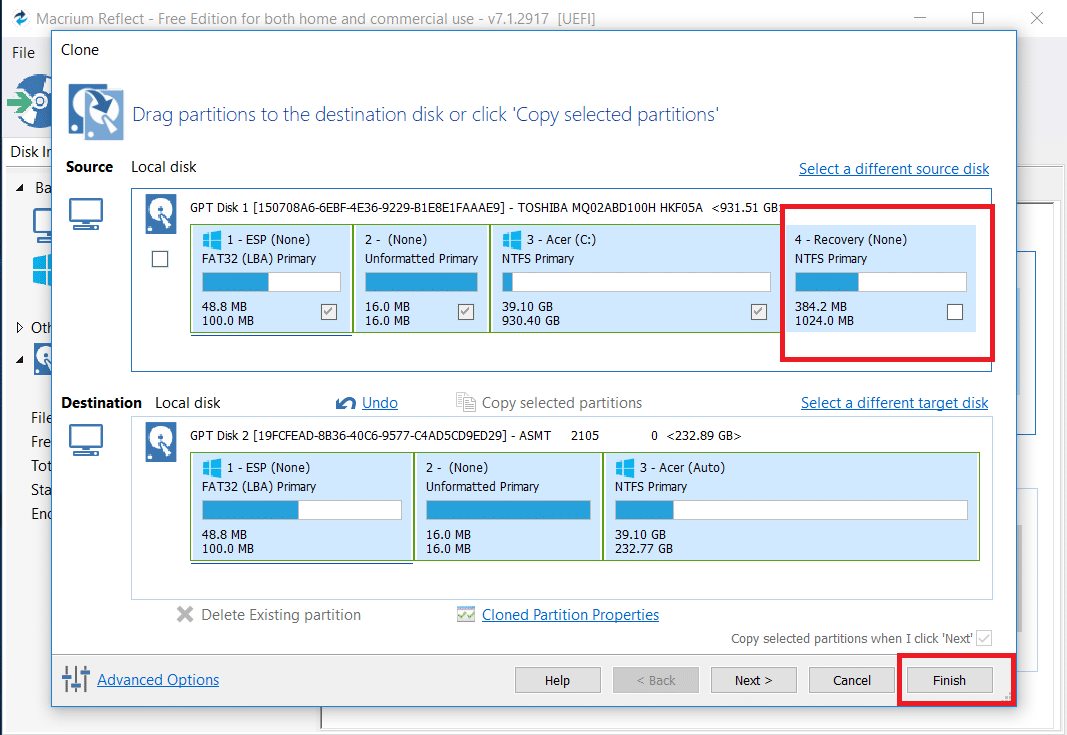
Task: Click the Macrium Reflect title bar logo
Action: (20, 18)
